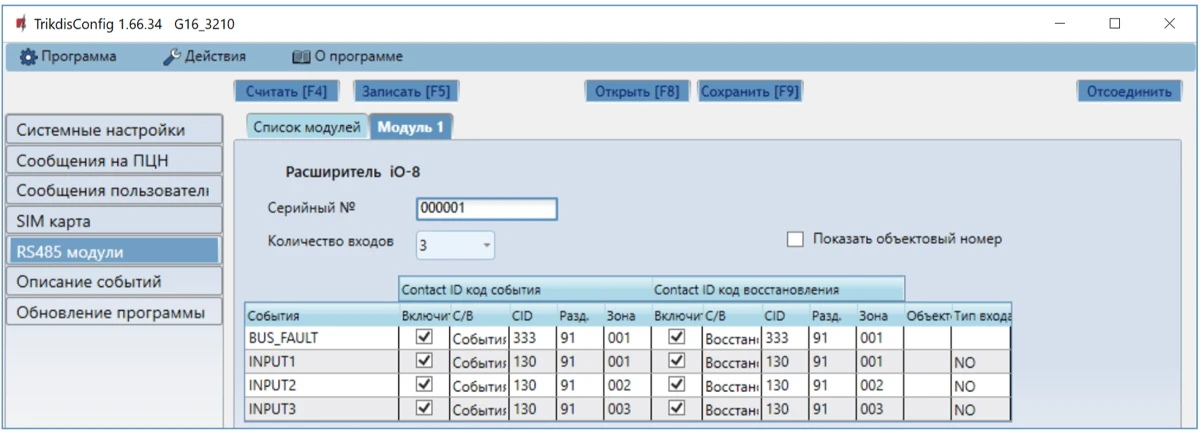
Task: Click the Записать [F5] button
Action: [406, 92]
